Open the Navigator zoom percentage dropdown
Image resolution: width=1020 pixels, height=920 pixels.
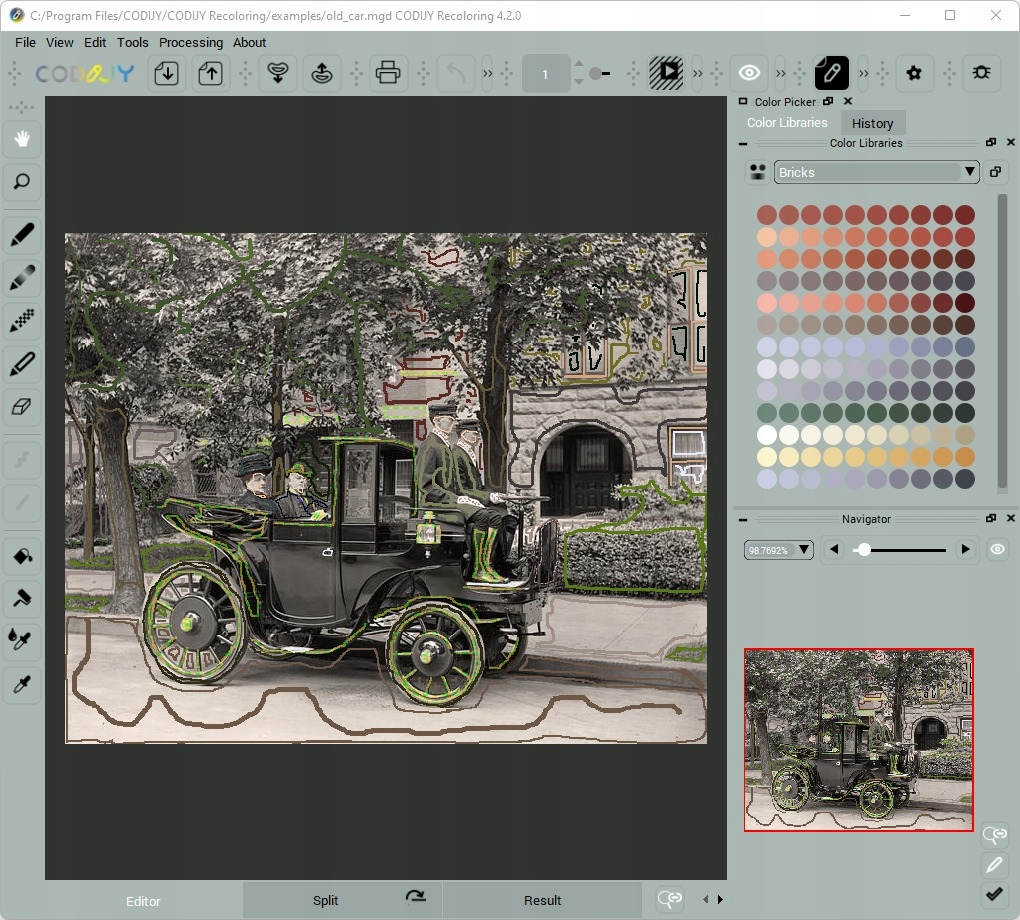tap(780, 550)
